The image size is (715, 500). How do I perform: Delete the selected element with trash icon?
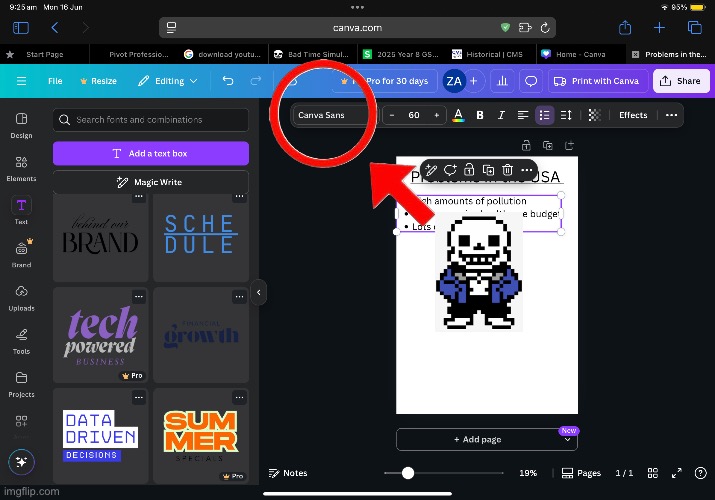click(508, 170)
